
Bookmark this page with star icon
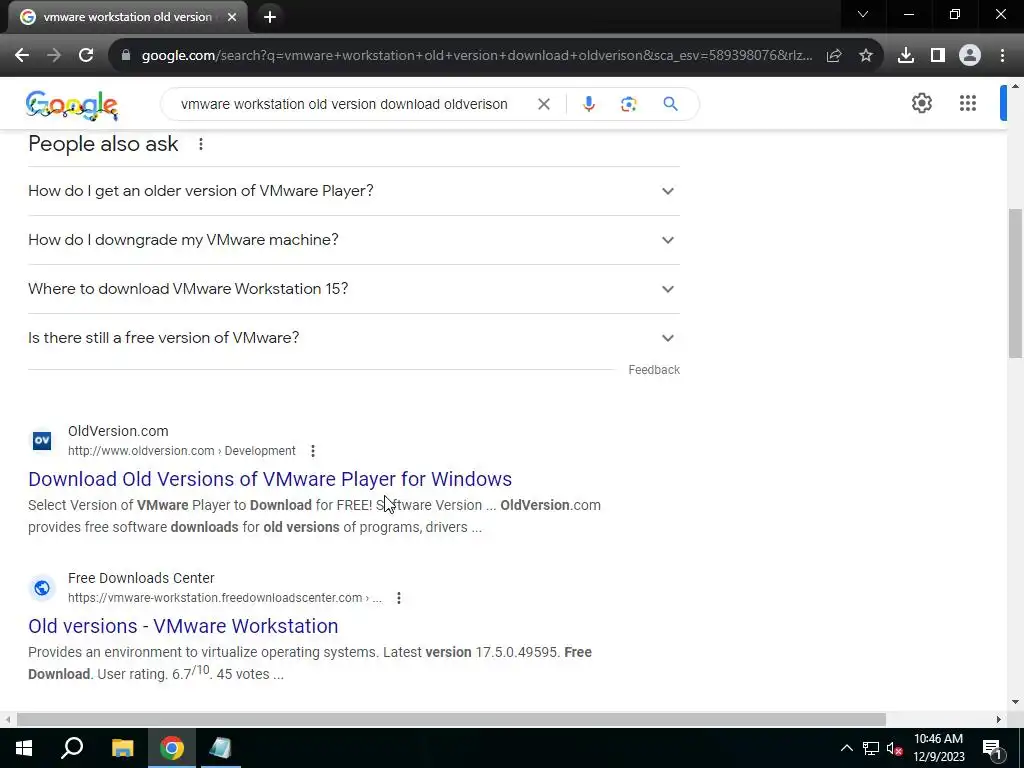(866, 56)
